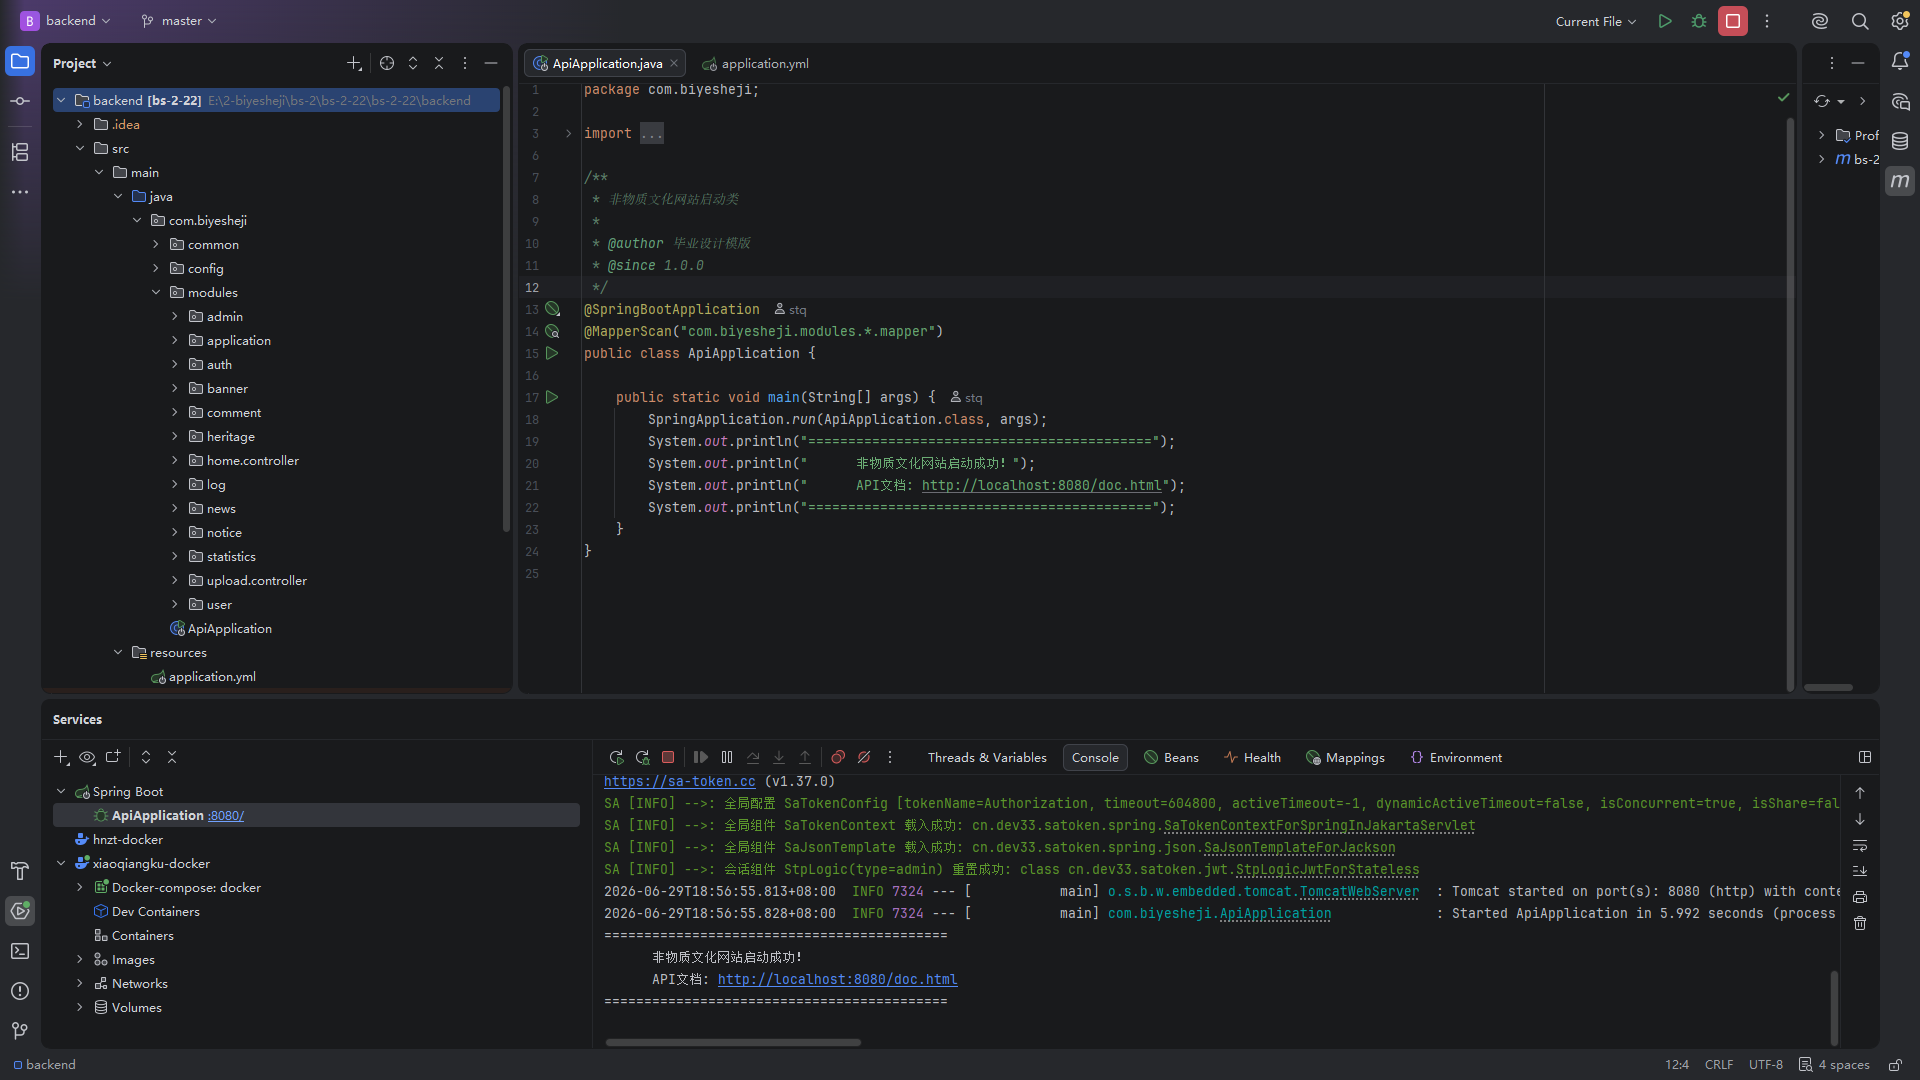
Task: Toggle mute breakpoints in Services toolbar
Action: point(865,757)
